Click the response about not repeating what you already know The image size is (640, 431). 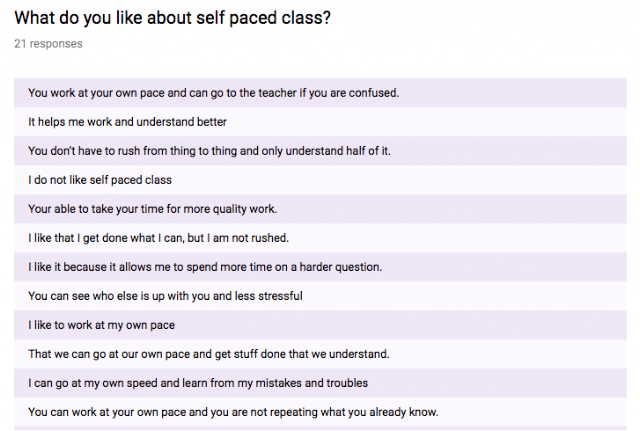233,412
